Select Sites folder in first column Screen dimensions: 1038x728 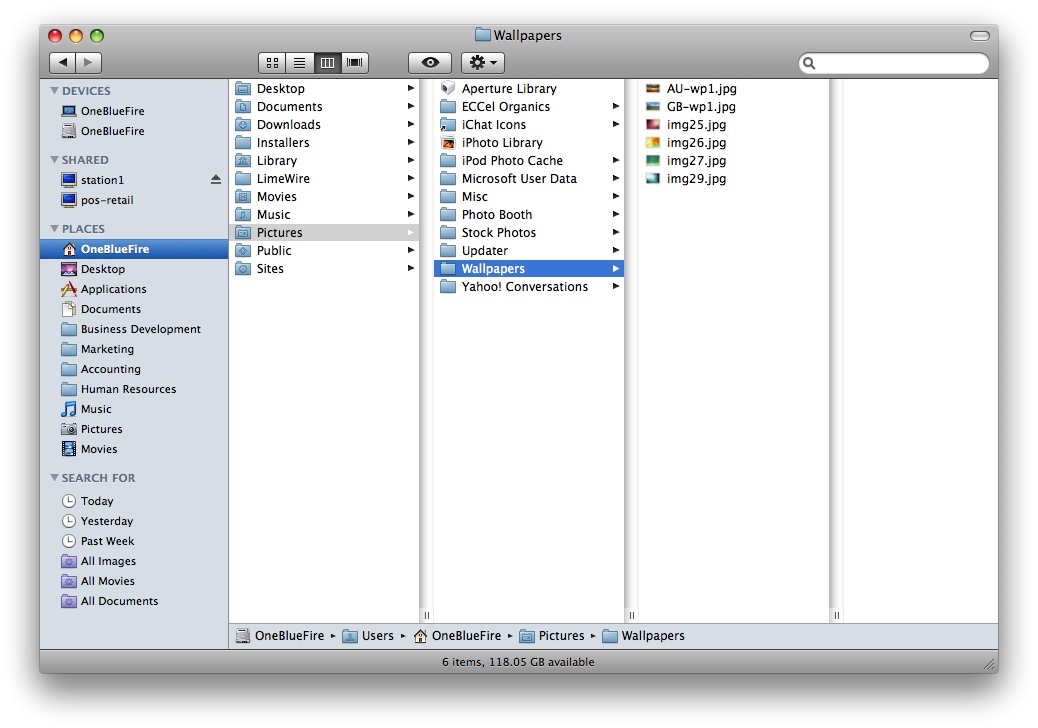(x=324, y=269)
